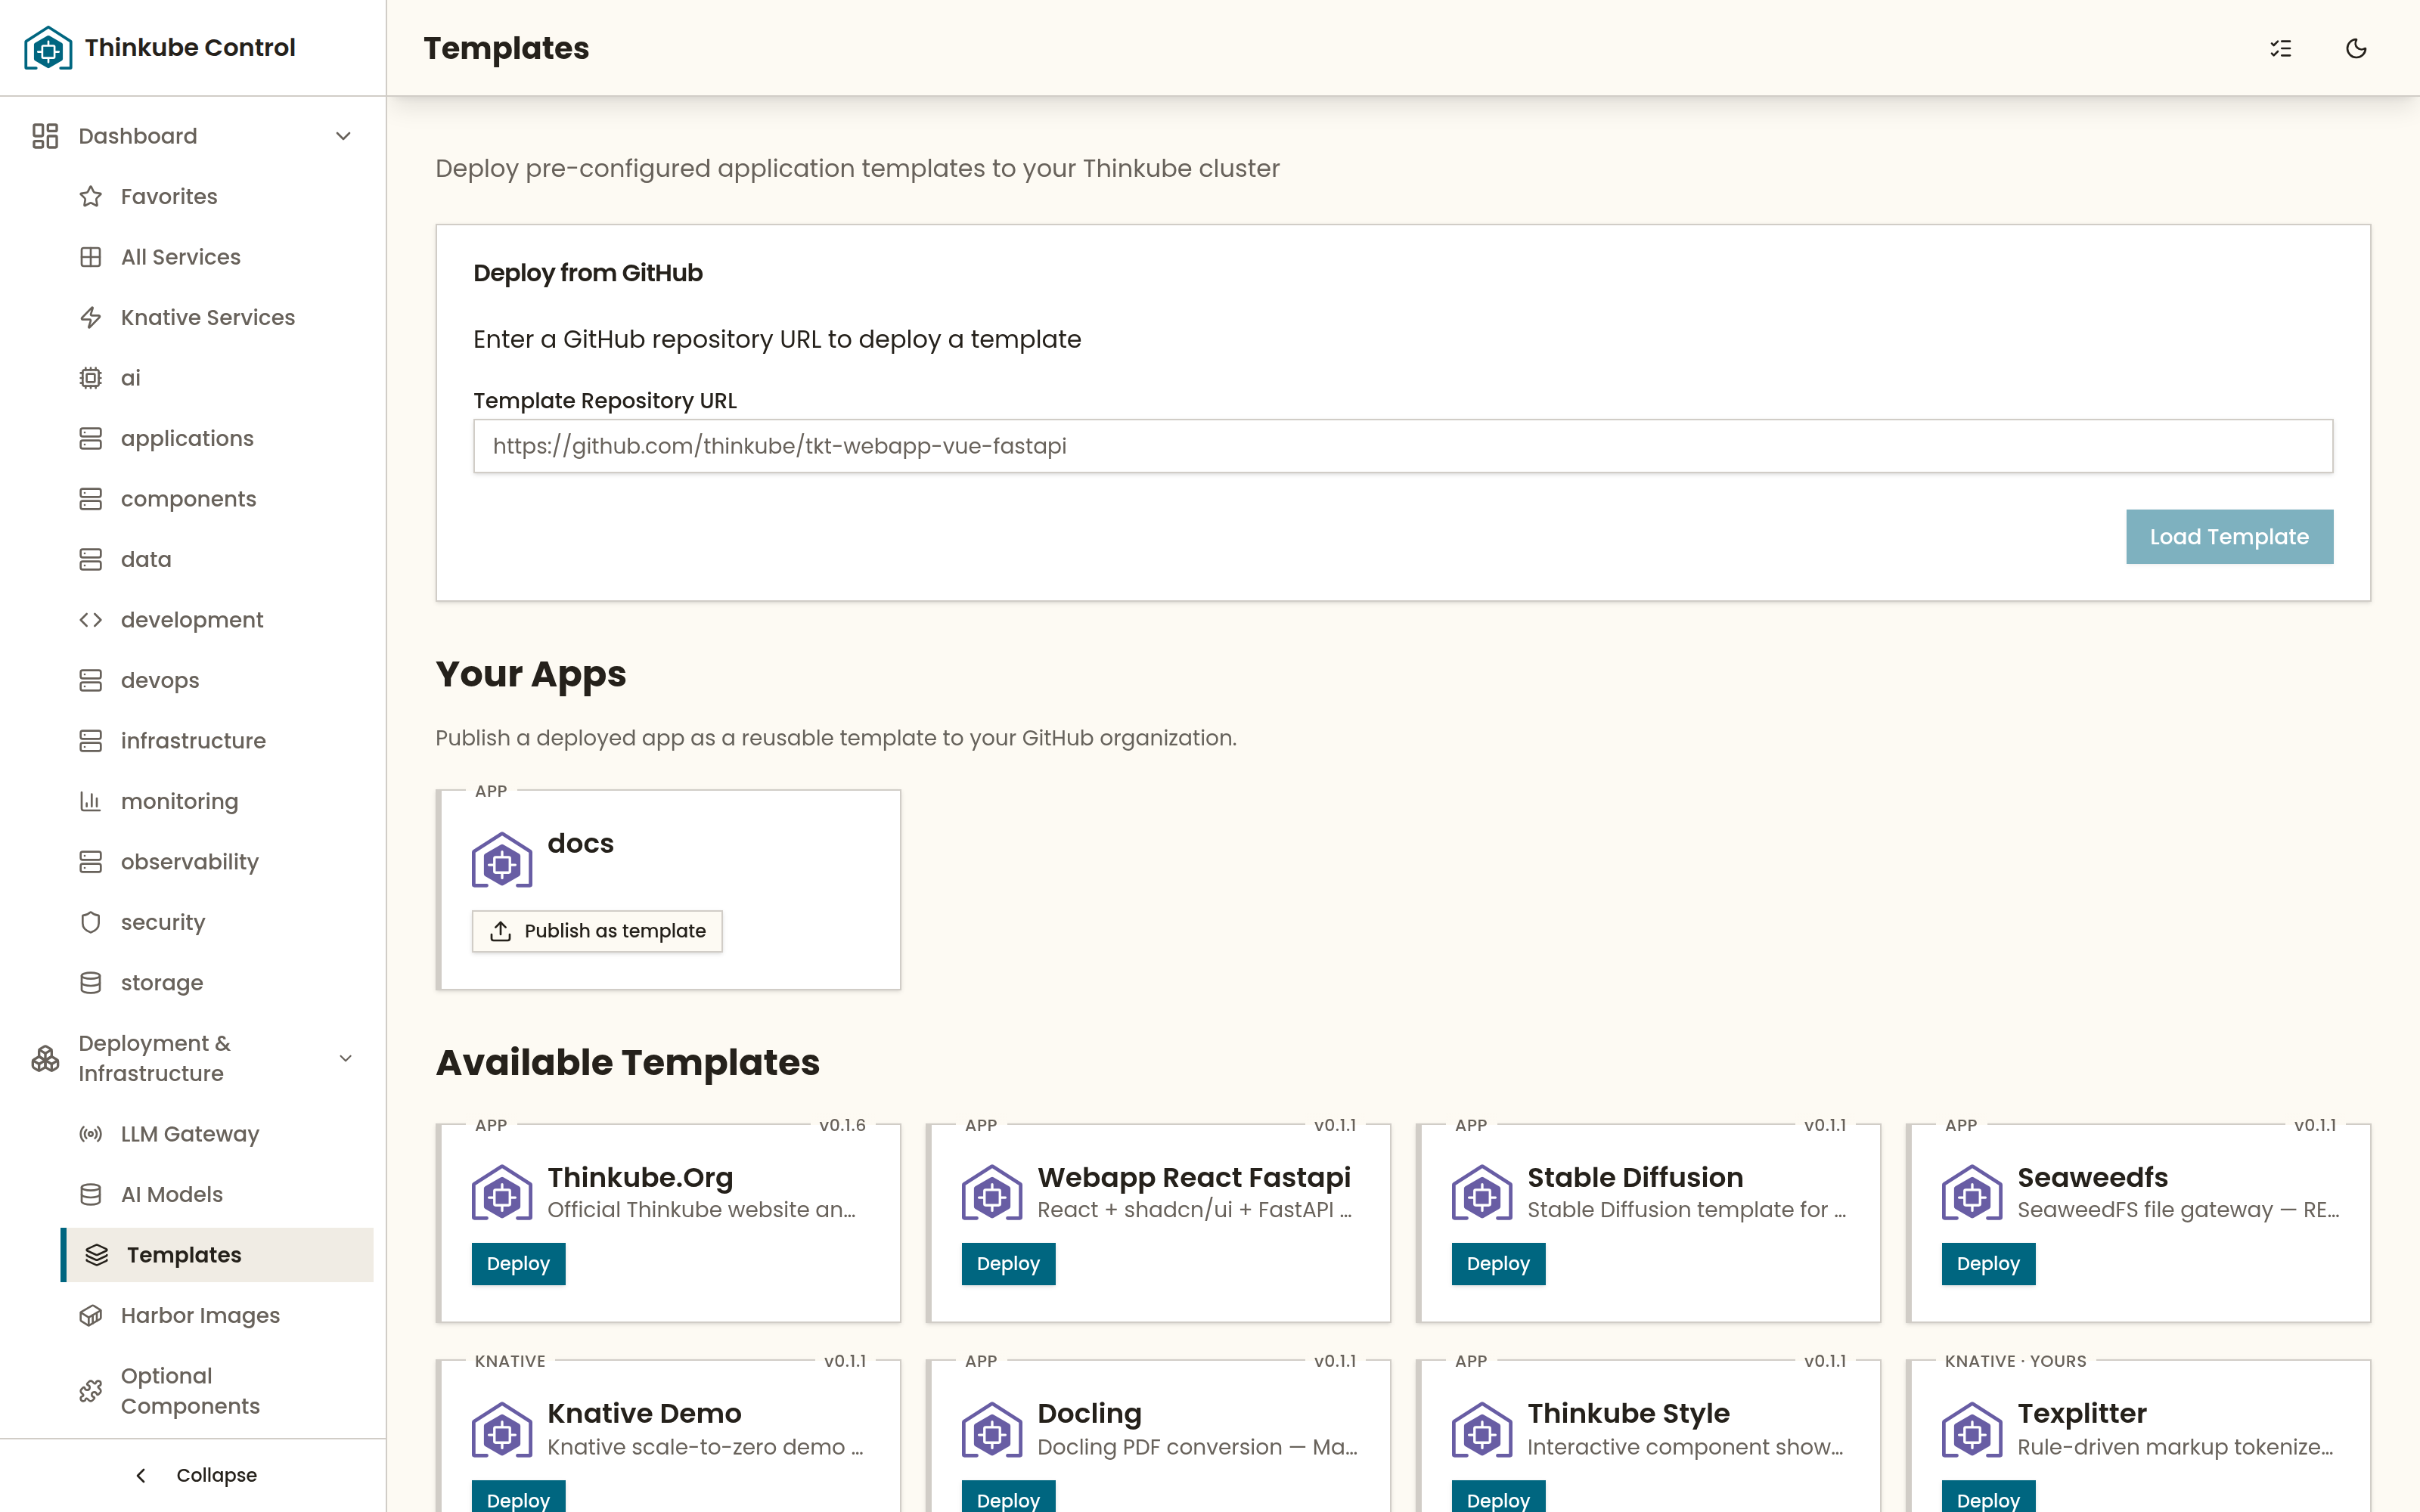Select the ai chip icon
This screenshot has height=1512, width=2420.
coord(91,378)
